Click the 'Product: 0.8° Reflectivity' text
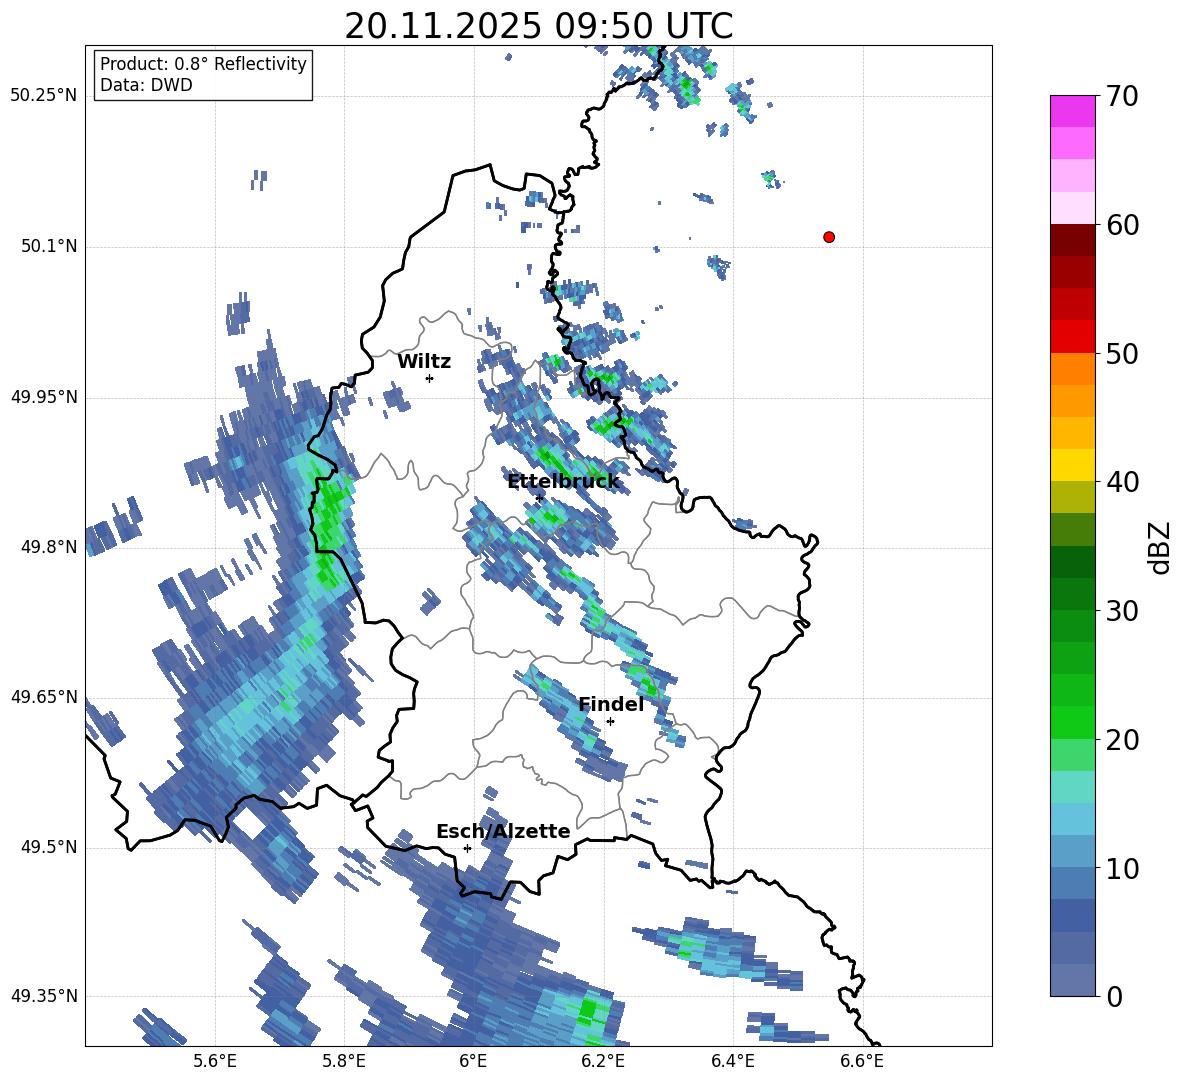Viewport: 1184px width, 1081px height. pos(203,64)
